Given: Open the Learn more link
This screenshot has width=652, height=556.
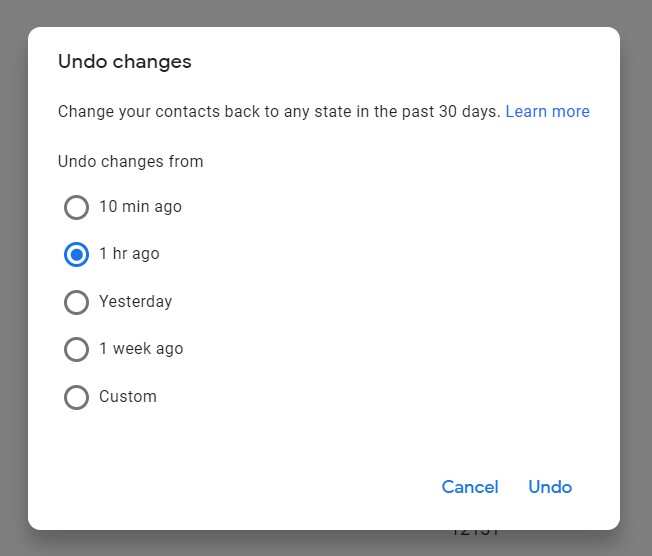Looking at the screenshot, I should (x=548, y=111).
